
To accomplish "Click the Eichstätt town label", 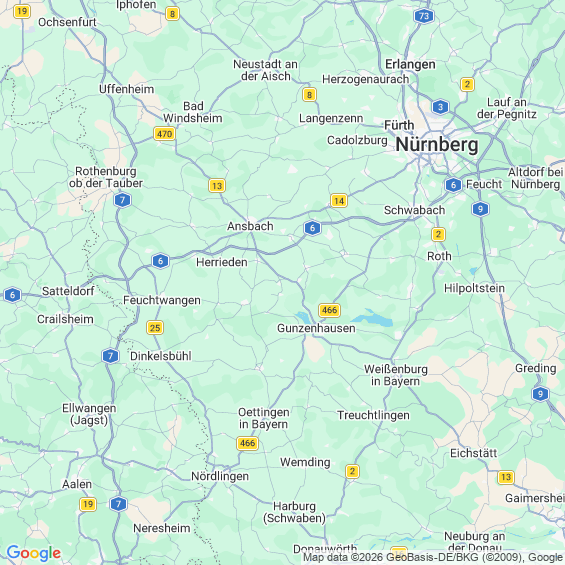I will (x=473, y=453).
